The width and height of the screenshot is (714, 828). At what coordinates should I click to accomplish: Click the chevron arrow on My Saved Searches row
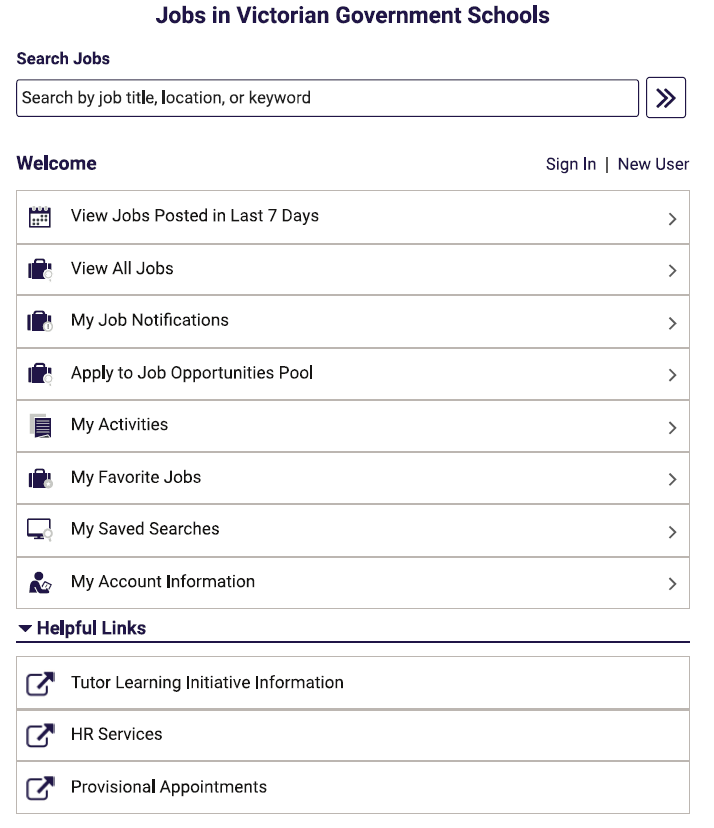click(672, 532)
